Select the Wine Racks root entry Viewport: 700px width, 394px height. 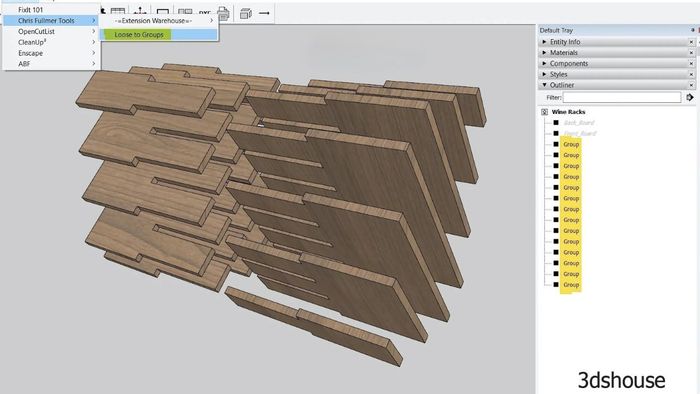pyautogui.click(x=568, y=112)
